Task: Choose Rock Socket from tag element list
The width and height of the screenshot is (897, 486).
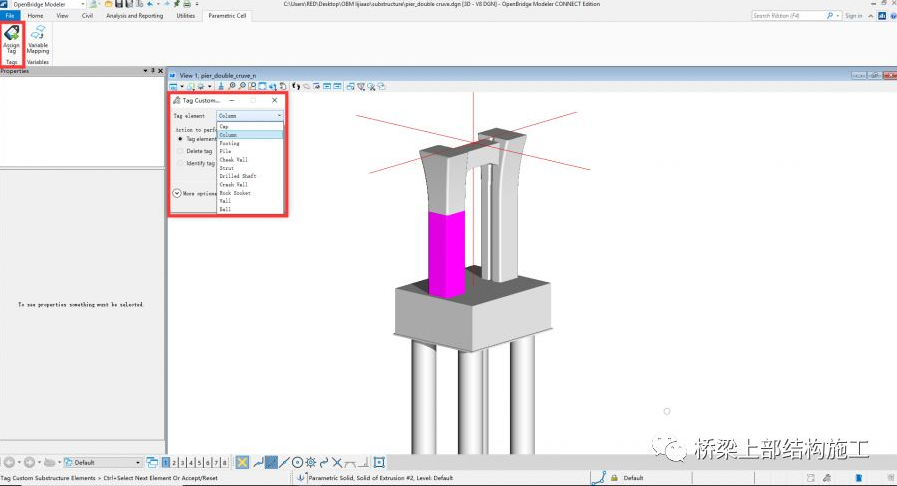Action: pyautogui.click(x=250, y=193)
